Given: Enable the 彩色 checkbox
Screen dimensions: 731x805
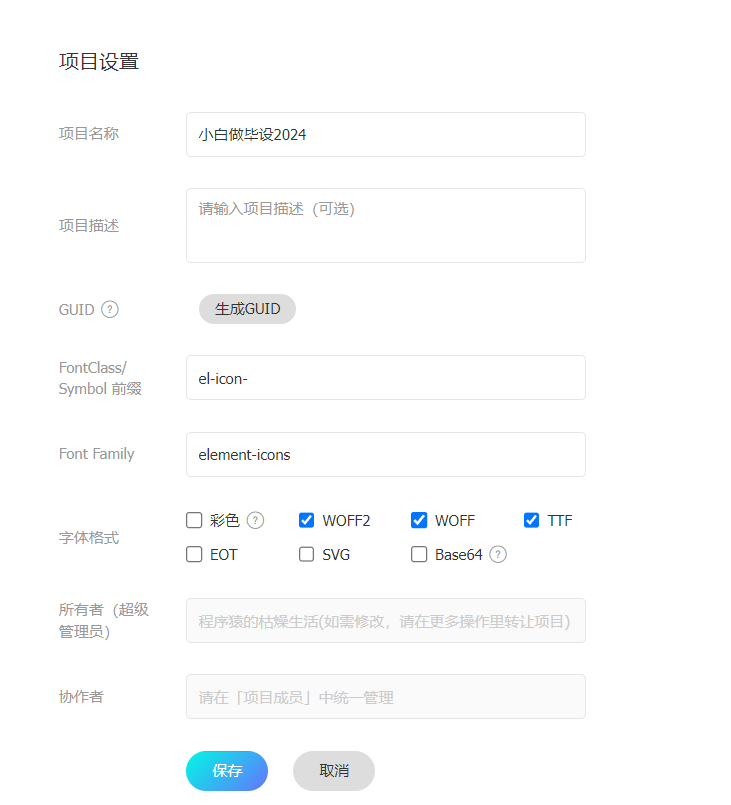Looking at the screenshot, I should pyautogui.click(x=194, y=520).
